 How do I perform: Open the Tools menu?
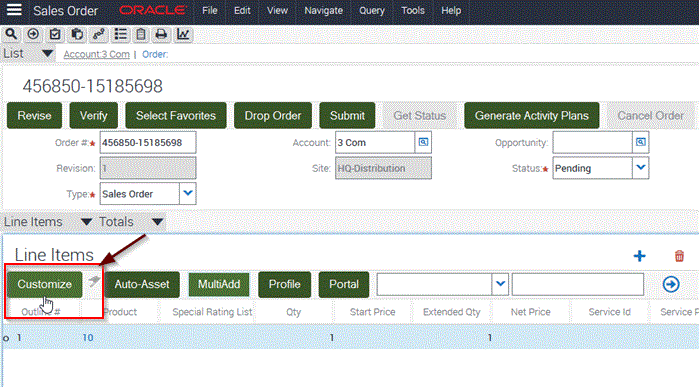point(413,10)
